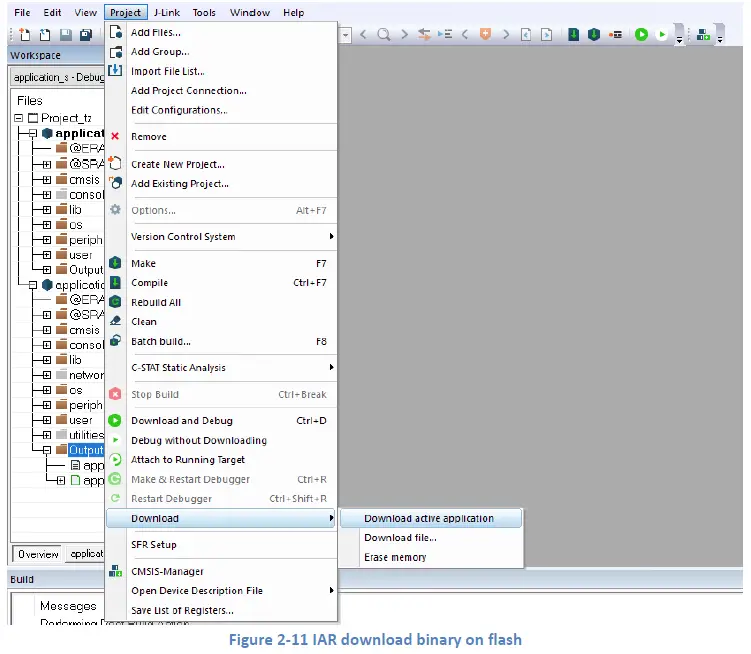Click the Make hexagon toolbar icon
The height and width of the screenshot is (654, 751).
pos(594,34)
